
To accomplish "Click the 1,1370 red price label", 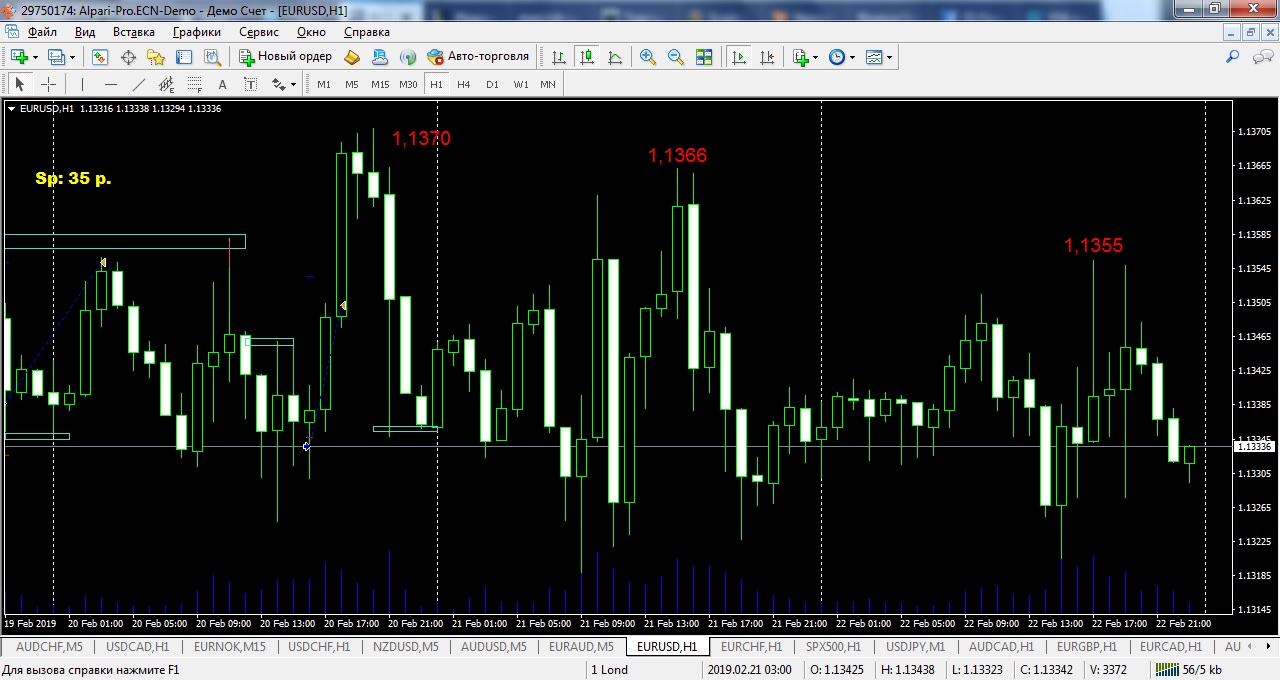I will (x=421, y=139).
